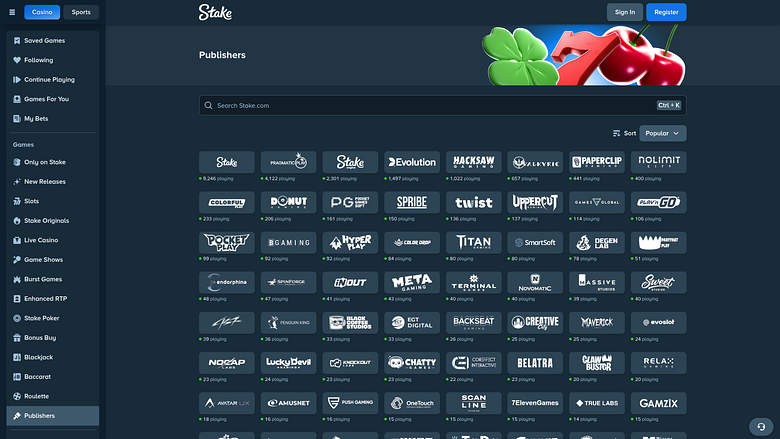The image size is (780, 439).
Task: Click the Roulette wheel icon
Action: 17,396
